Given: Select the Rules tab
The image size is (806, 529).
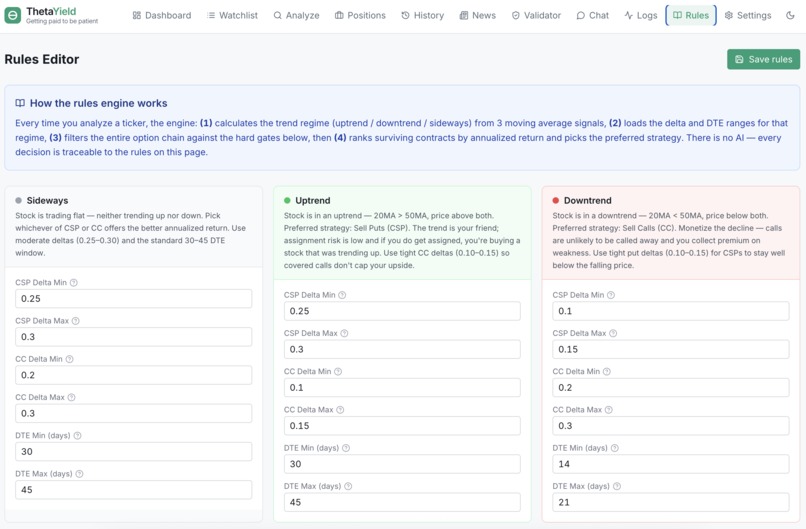Looking at the screenshot, I should click(x=691, y=15).
